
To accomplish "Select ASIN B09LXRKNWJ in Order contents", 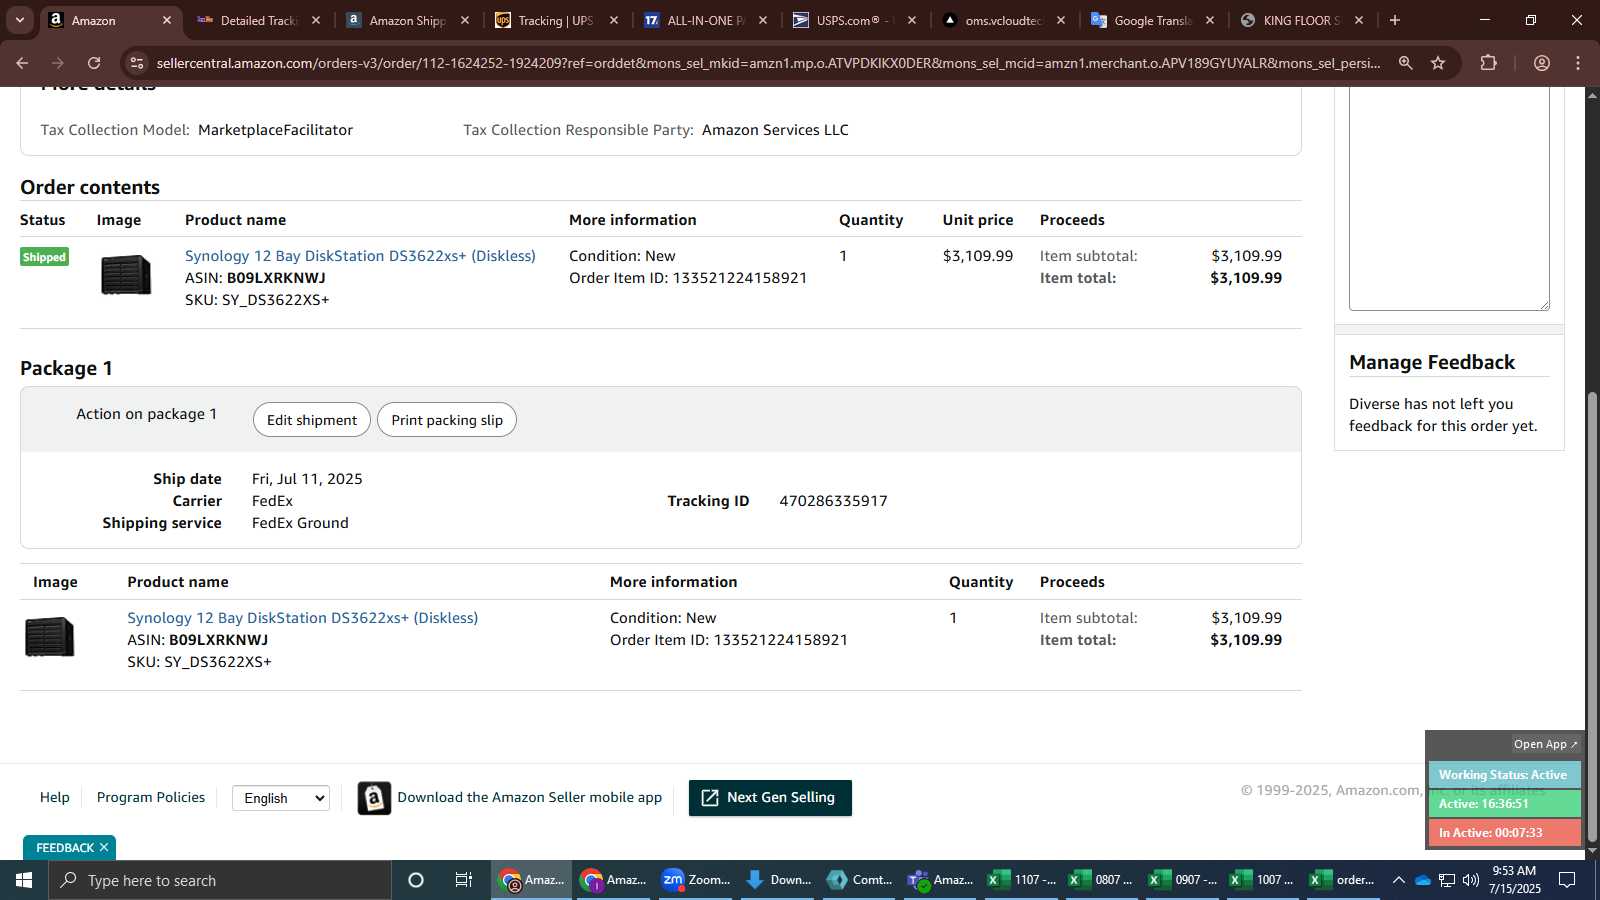I will (x=276, y=278).
